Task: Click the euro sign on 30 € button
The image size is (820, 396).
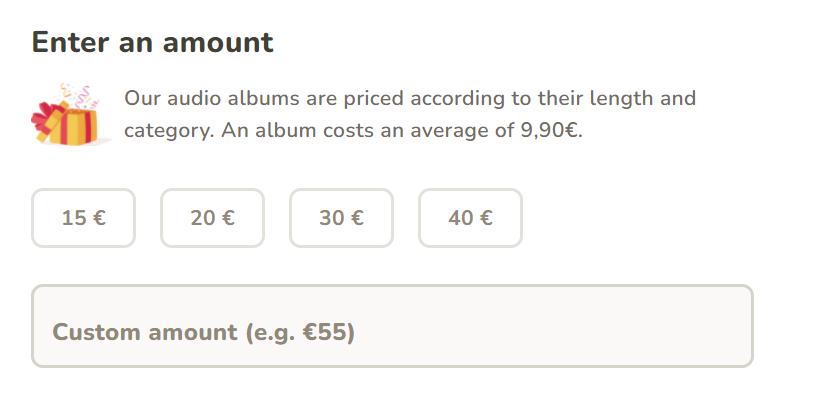Action: tap(357, 218)
